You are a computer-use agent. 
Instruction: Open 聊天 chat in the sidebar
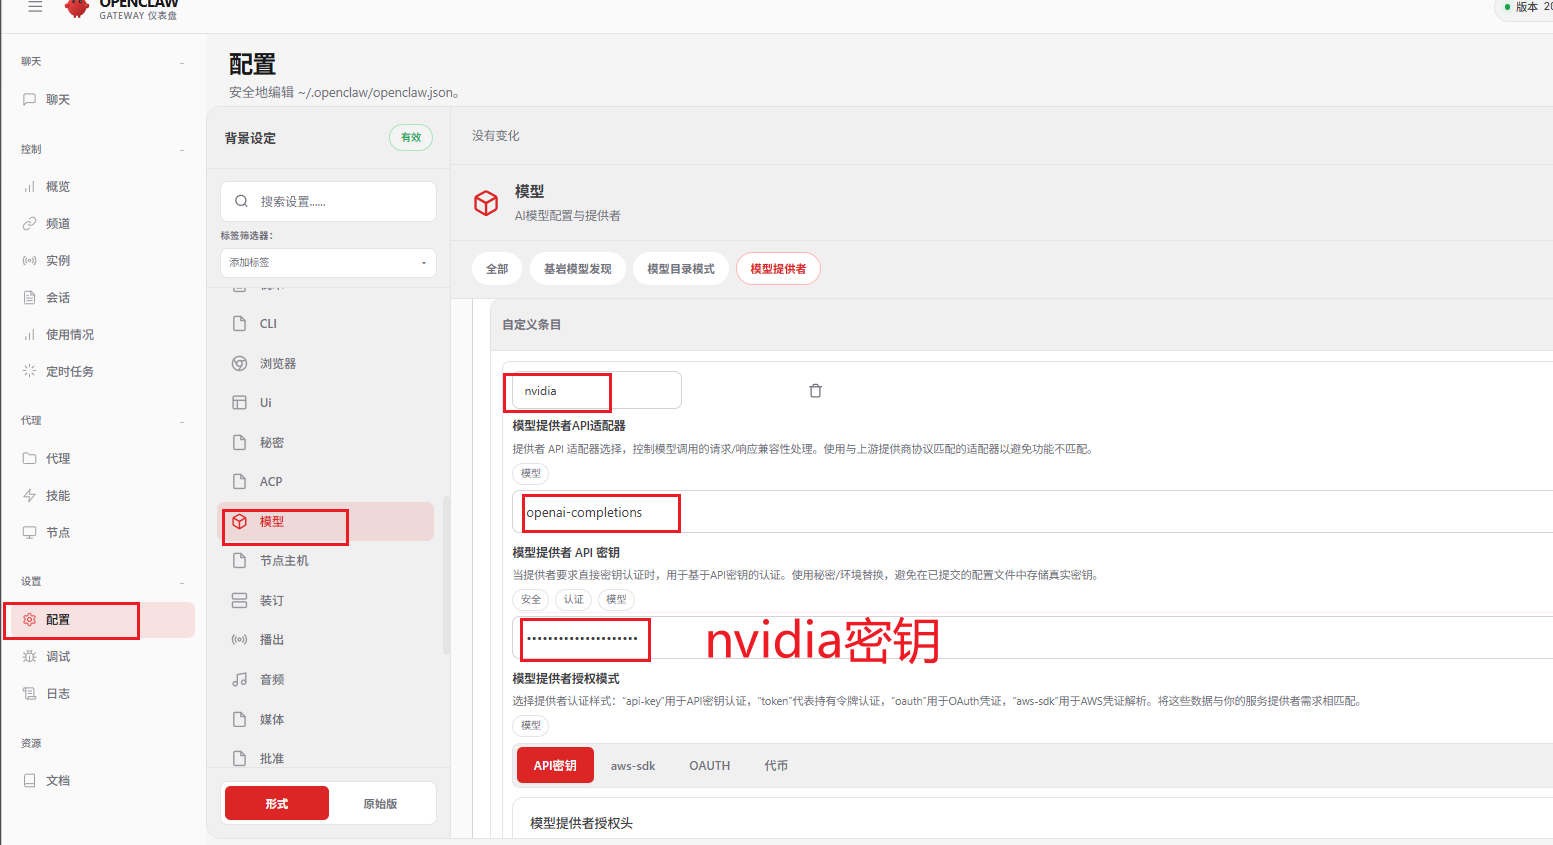(57, 100)
